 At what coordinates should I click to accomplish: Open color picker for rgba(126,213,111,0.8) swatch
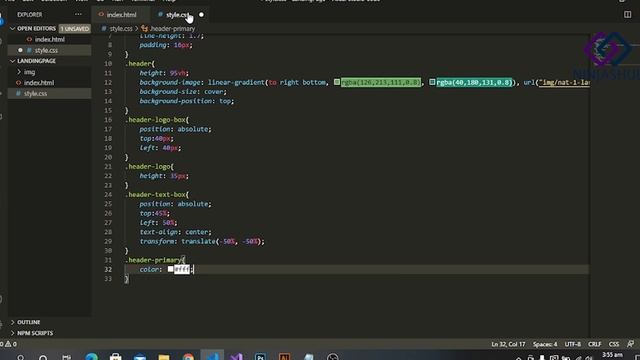pos(337,82)
